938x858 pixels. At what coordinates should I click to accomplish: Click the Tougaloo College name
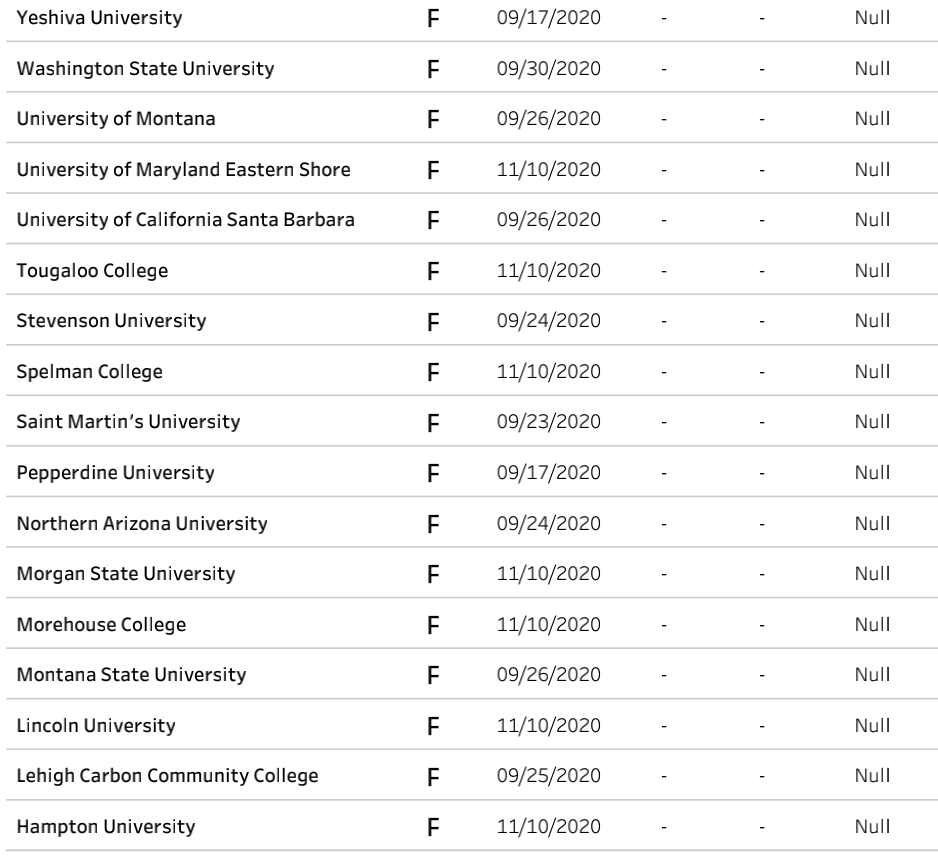pos(92,271)
